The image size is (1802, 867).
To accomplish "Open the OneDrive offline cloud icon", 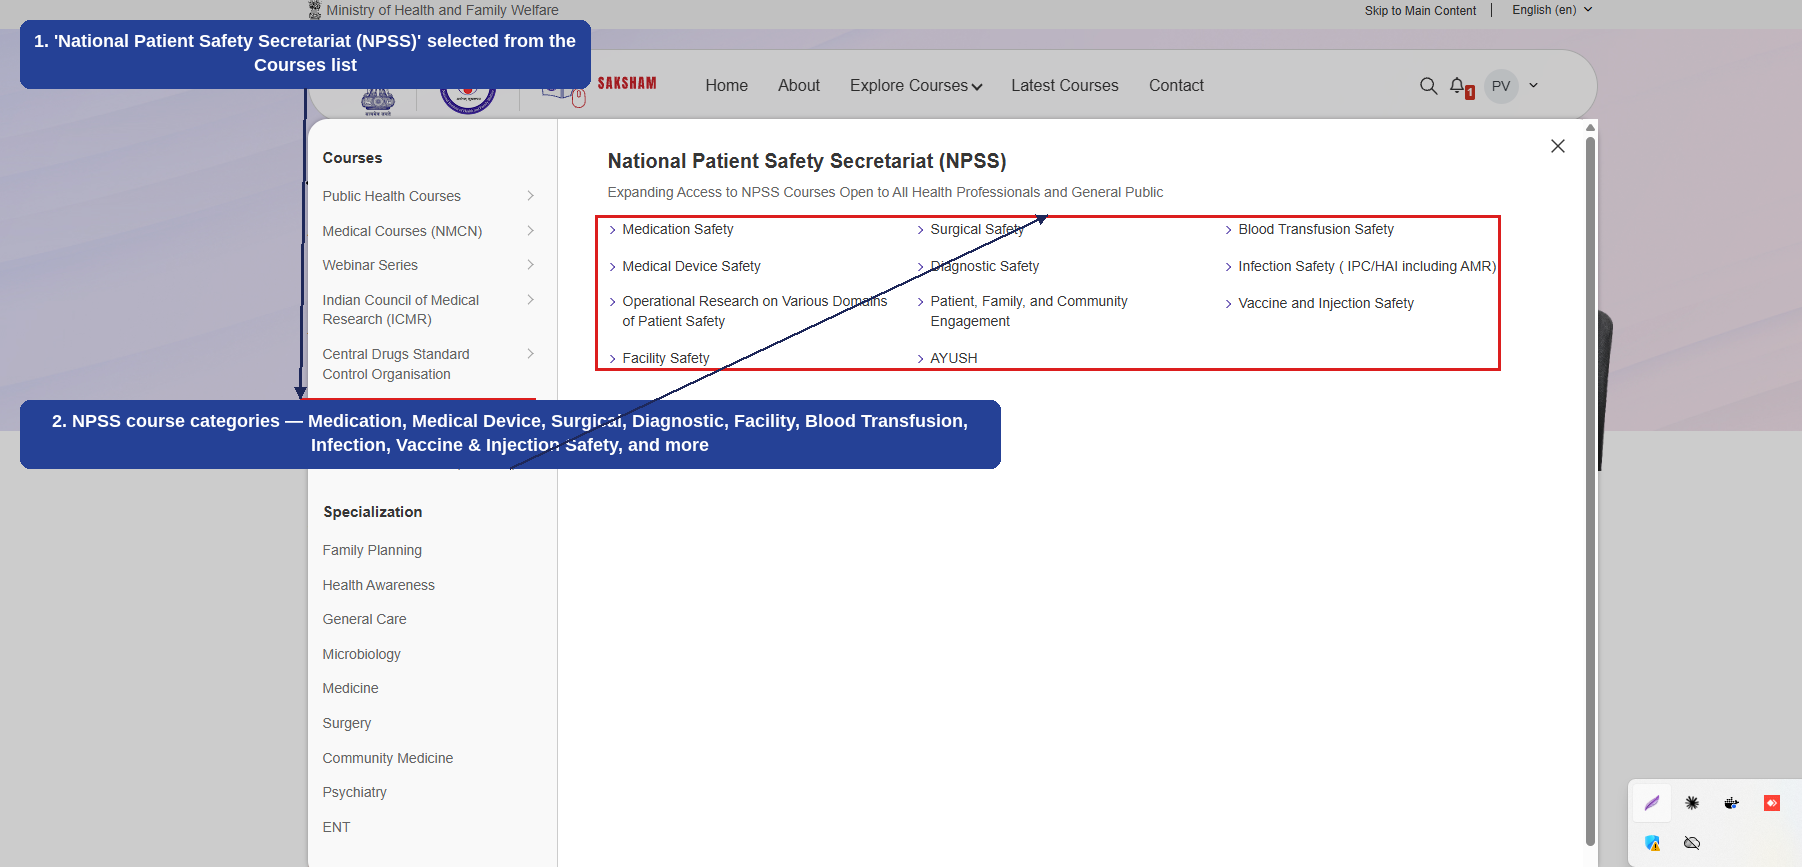I will coord(1692,843).
